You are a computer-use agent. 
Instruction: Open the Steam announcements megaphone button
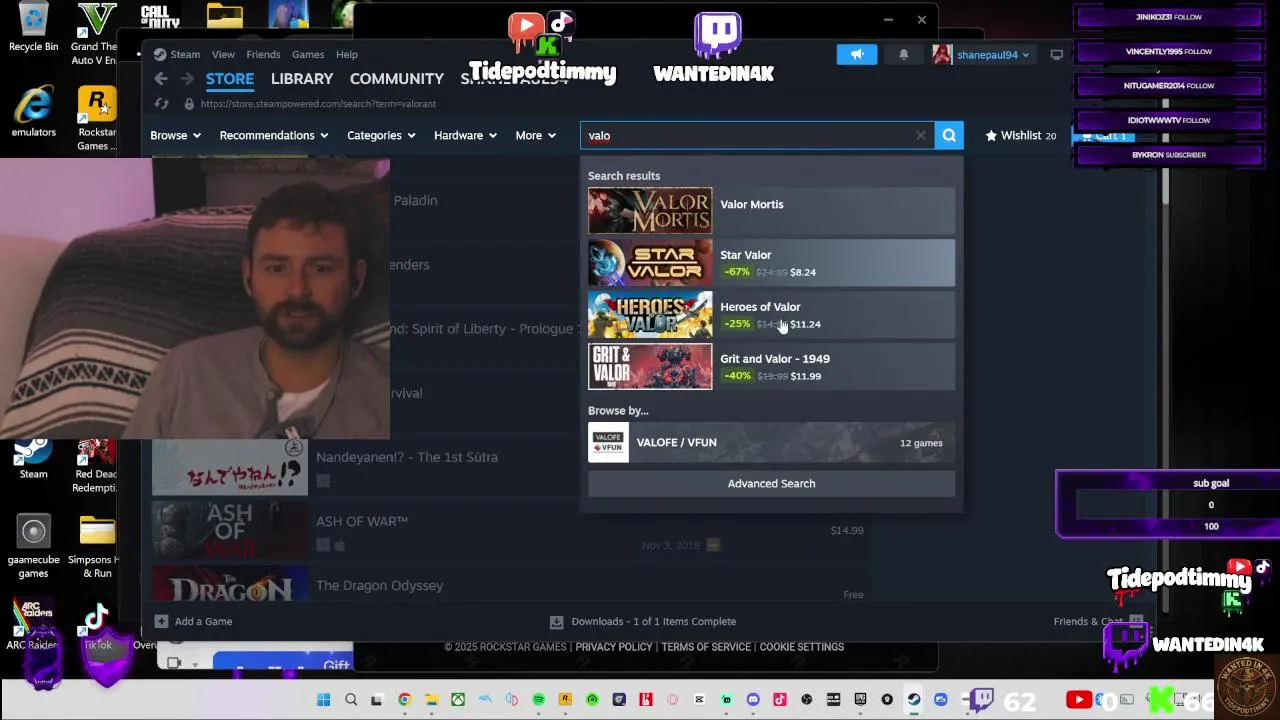(x=857, y=55)
